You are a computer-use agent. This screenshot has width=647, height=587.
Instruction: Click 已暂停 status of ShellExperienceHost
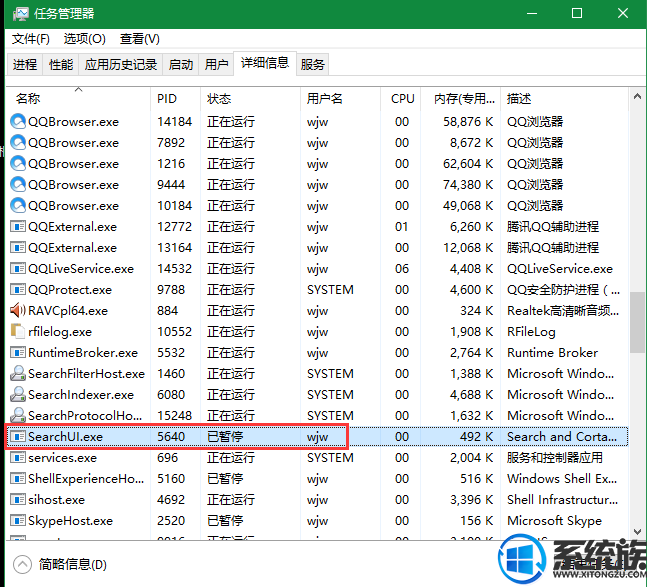[225, 479]
